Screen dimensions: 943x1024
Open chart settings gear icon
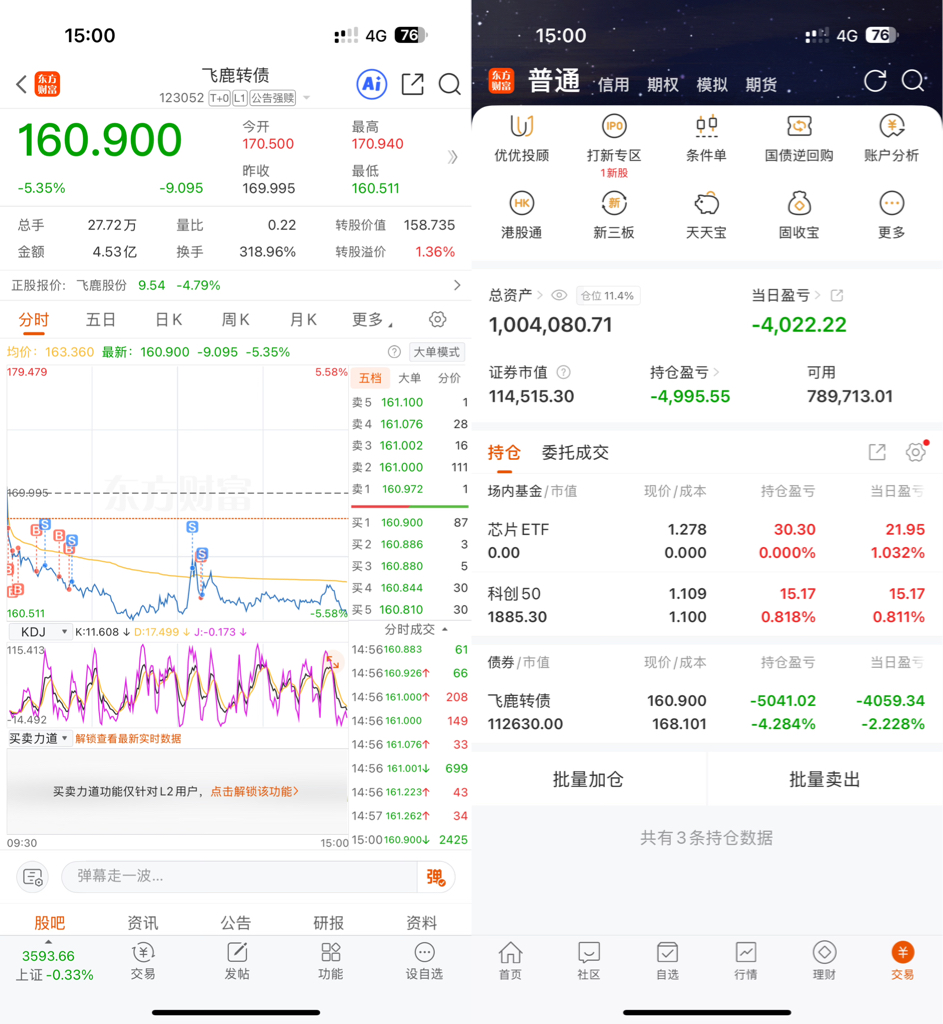click(x=438, y=319)
